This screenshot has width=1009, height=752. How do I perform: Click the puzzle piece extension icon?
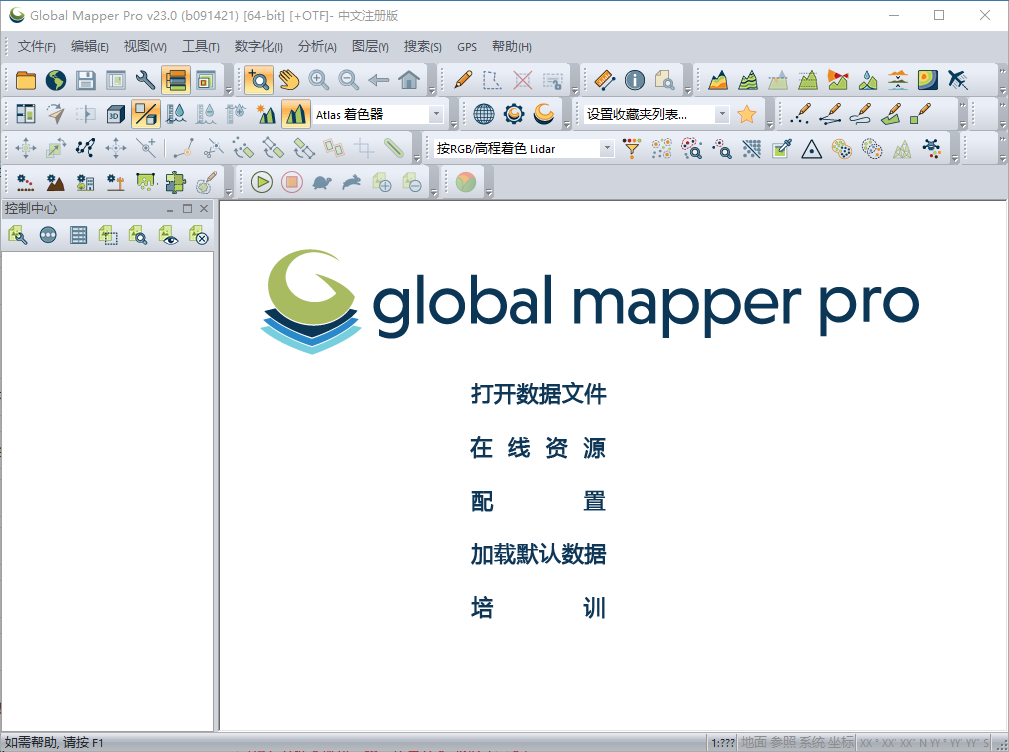pyautogui.click(x=175, y=183)
